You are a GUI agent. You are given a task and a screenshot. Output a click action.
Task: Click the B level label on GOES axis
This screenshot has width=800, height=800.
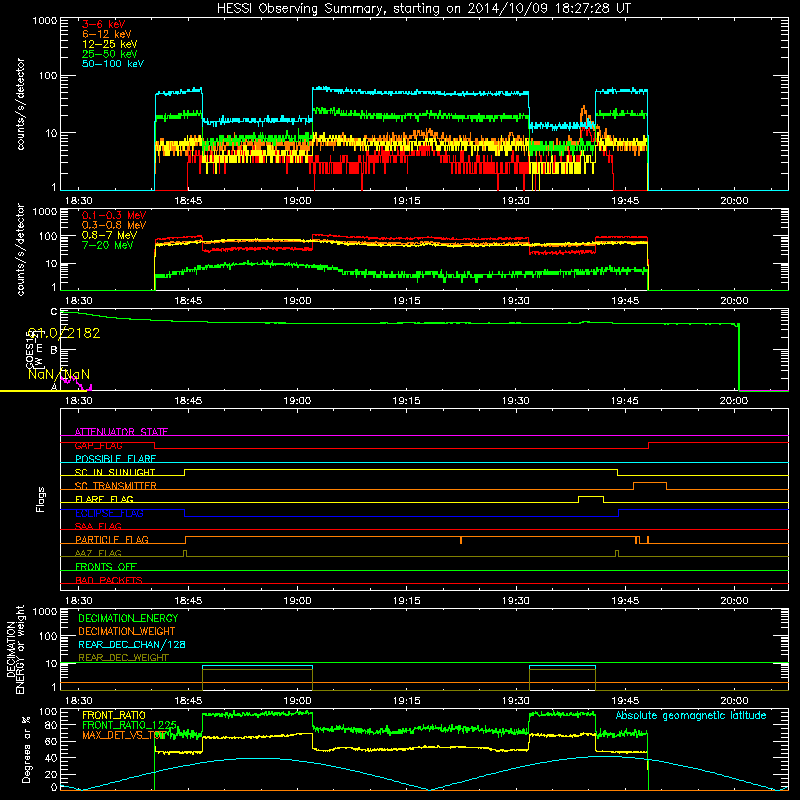tap(54, 351)
